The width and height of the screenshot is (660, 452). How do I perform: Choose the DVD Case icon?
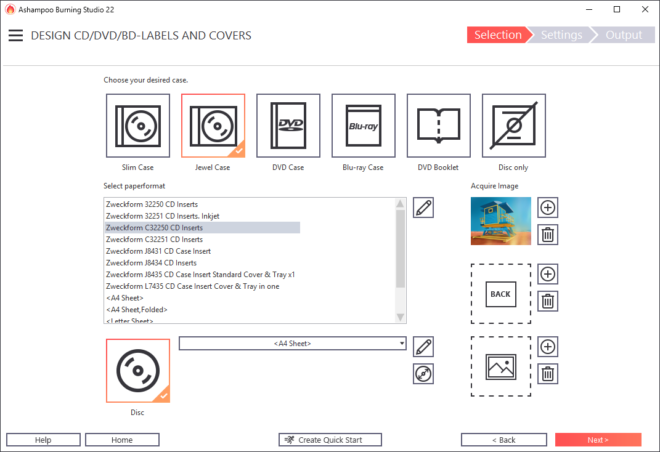pyautogui.click(x=288, y=126)
